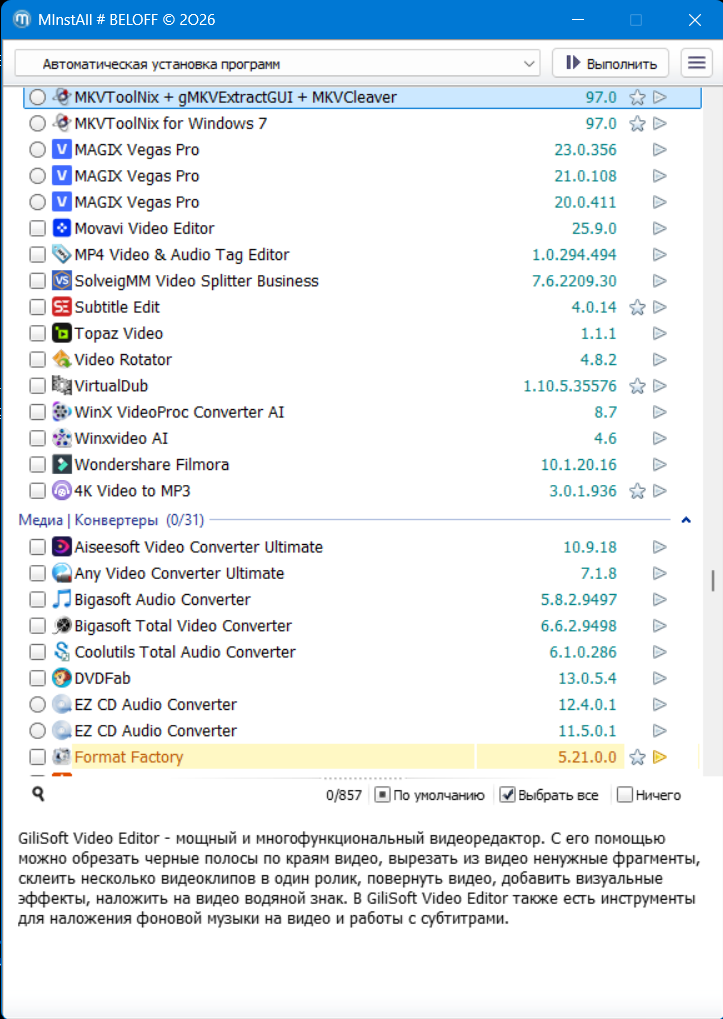Click version '20.0.411' of MAGIX Vegas Pro

click(585, 202)
